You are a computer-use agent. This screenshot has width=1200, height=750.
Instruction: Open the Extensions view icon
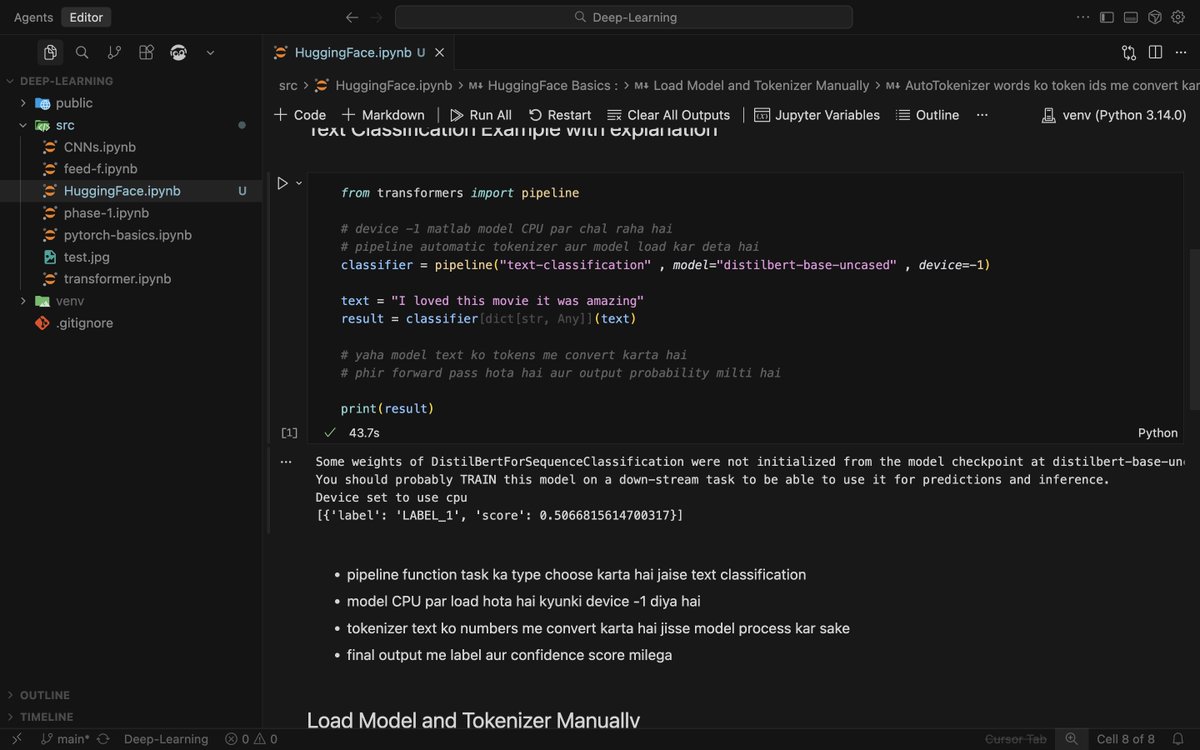click(x=146, y=52)
